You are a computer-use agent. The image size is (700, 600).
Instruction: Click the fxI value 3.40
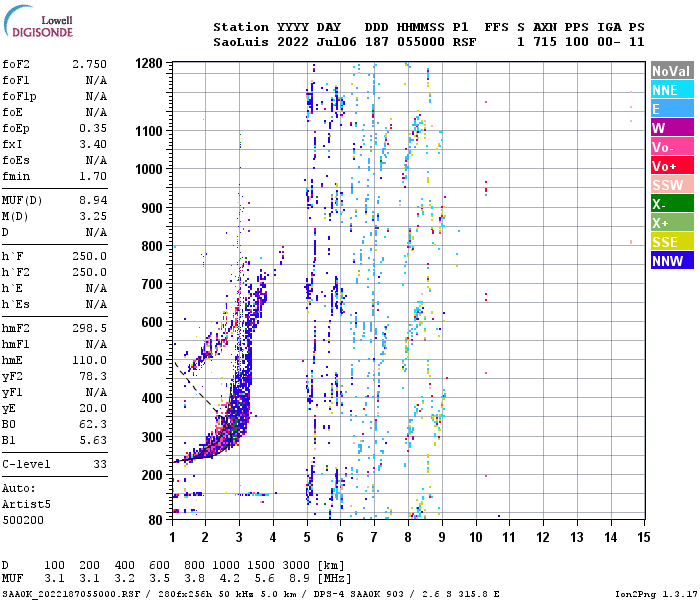pyautogui.click(x=93, y=144)
